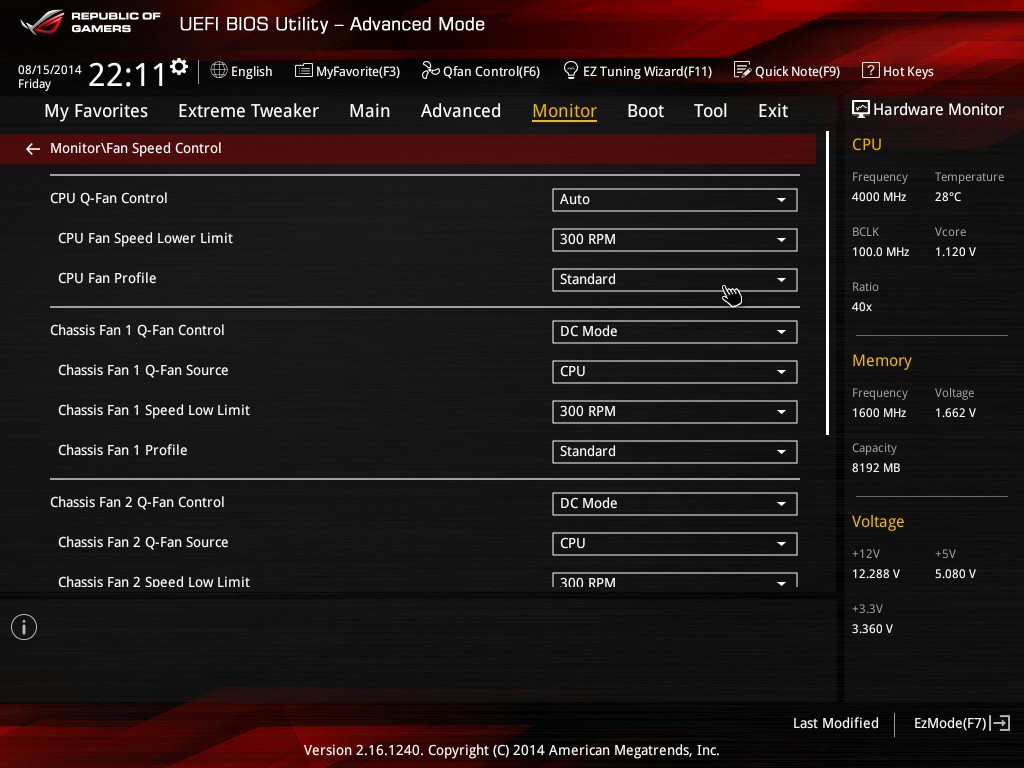Click the EZ Tuning Wizard bulb icon
The image size is (1024, 768).
click(571, 70)
